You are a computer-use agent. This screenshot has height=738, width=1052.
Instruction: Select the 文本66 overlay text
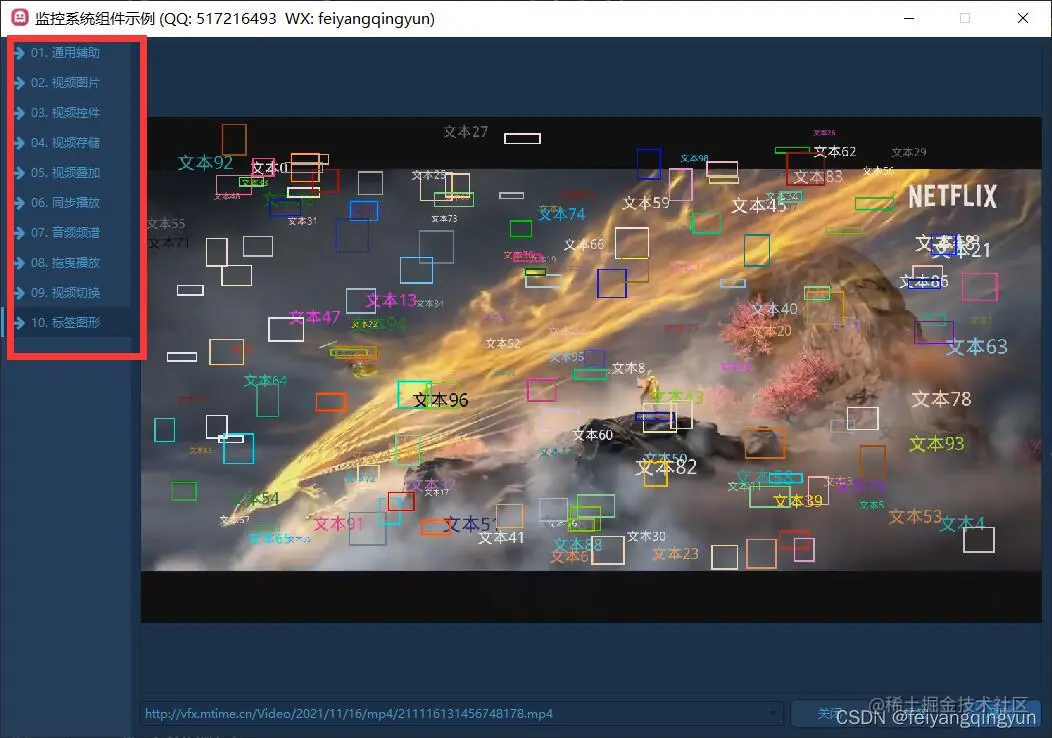click(x=584, y=245)
